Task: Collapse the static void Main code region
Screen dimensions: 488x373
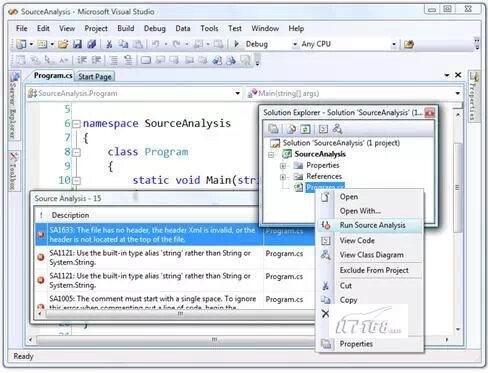Action: [x=76, y=181]
